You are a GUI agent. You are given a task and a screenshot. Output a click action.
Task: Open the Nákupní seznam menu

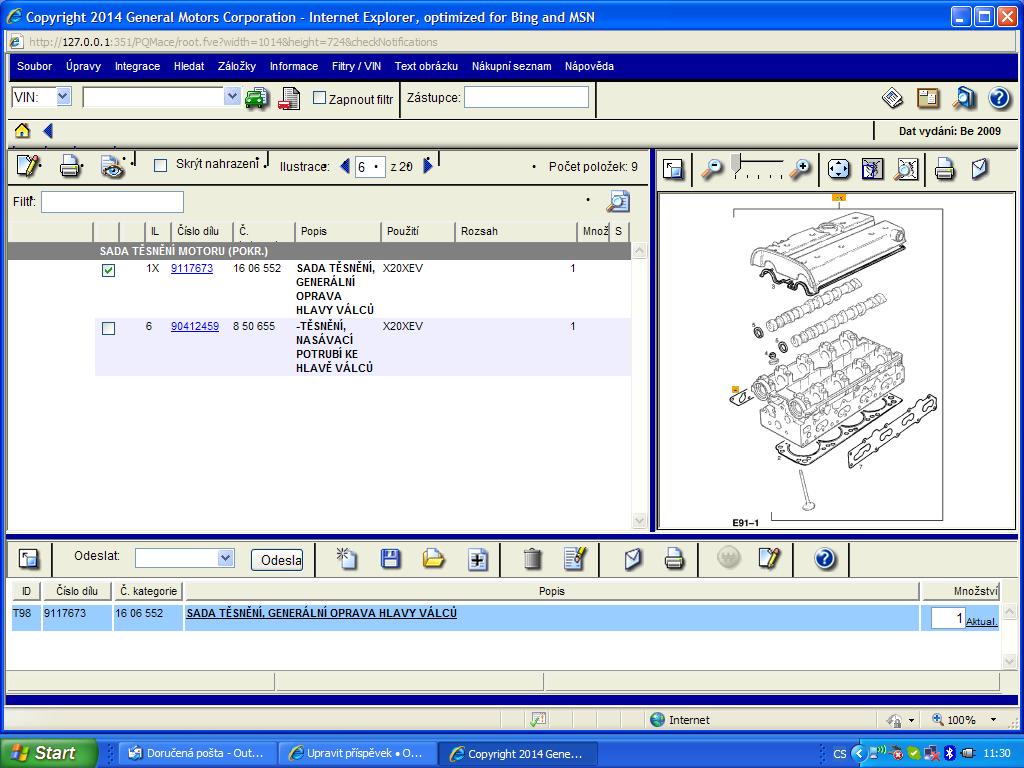pos(511,66)
